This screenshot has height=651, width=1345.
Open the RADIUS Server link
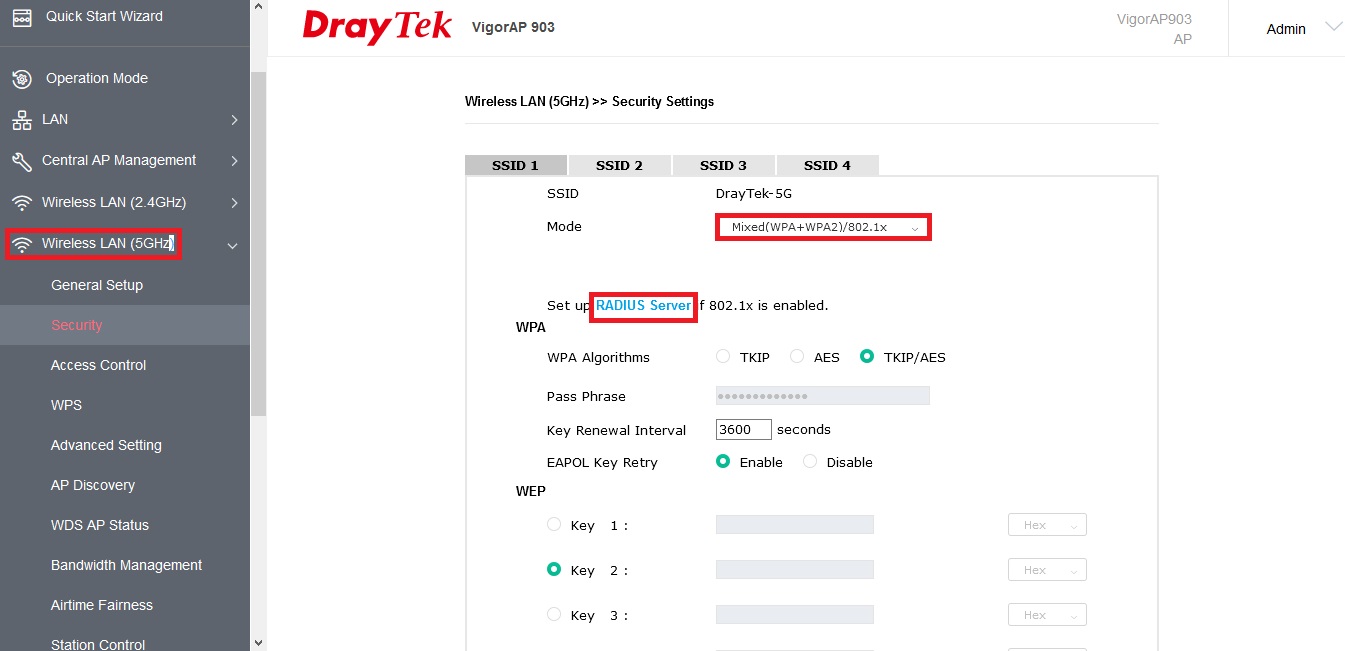pos(643,305)
